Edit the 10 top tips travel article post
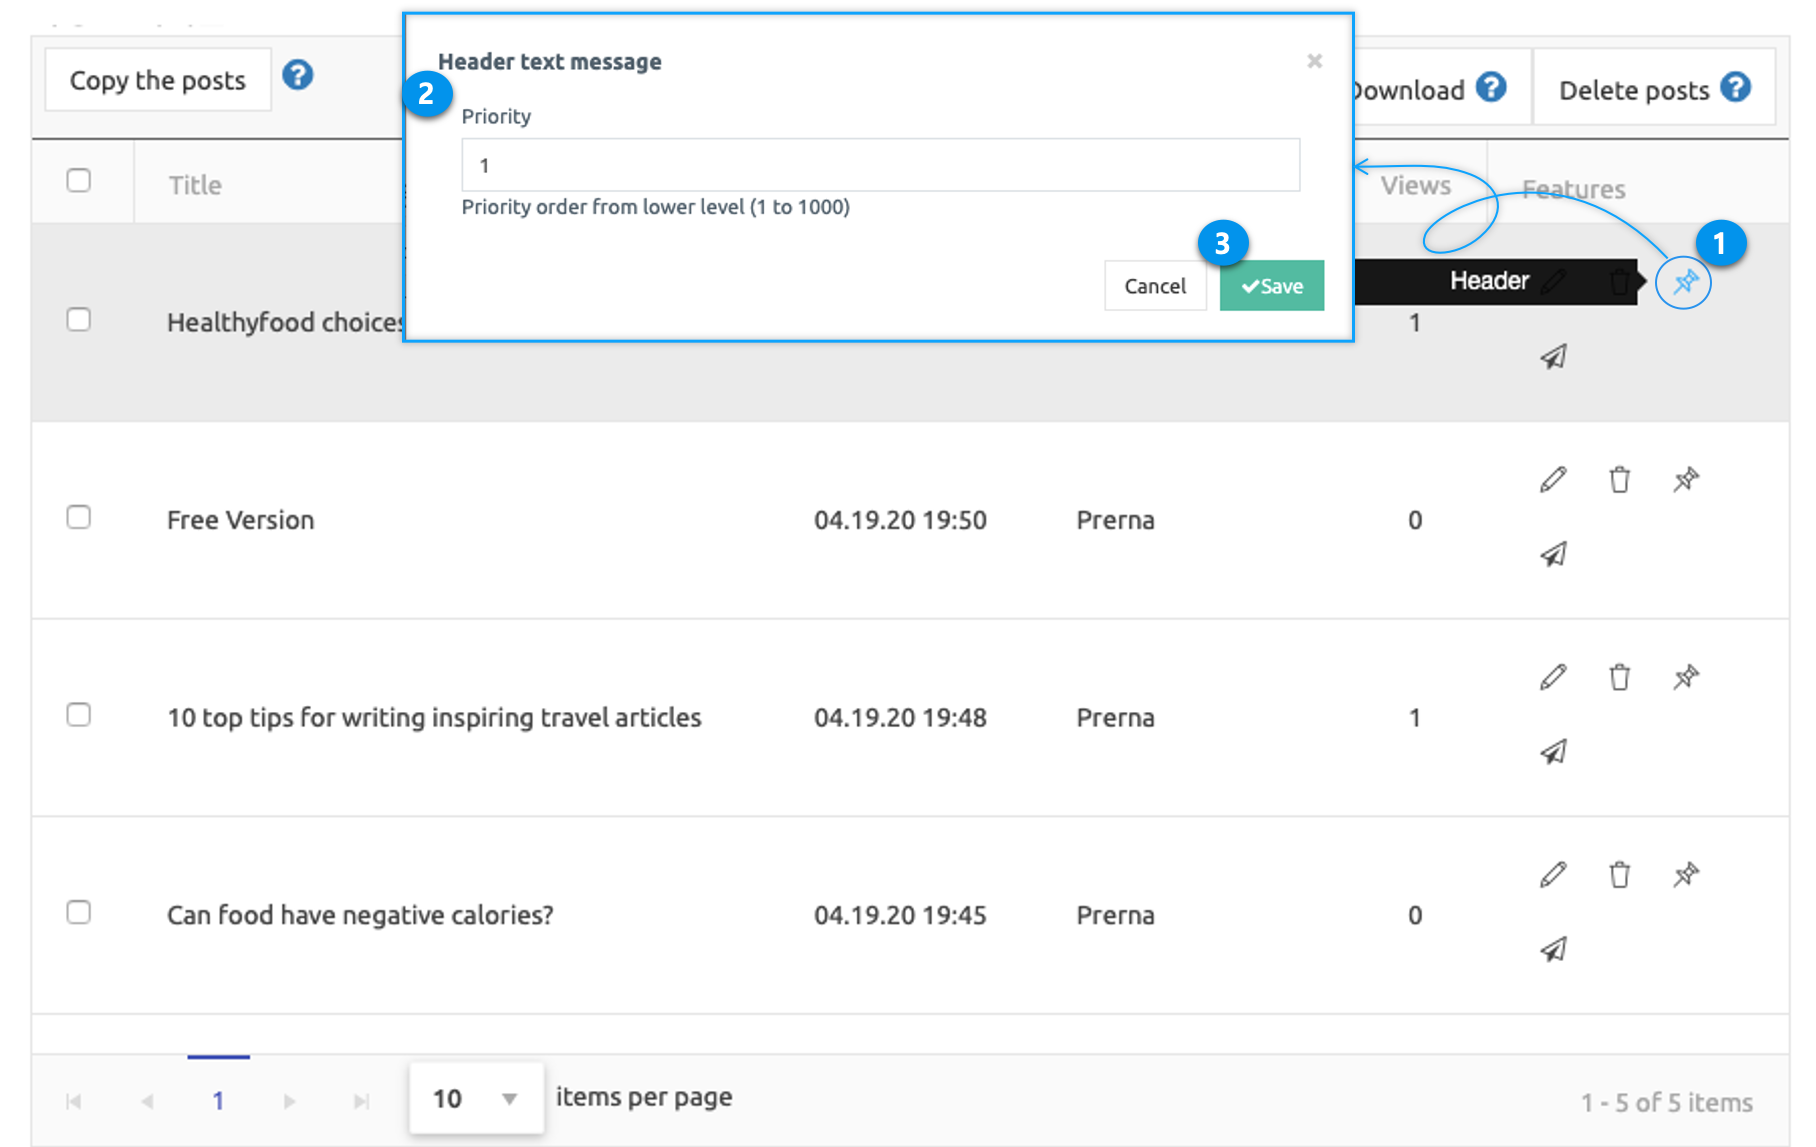The width and height of the screenshot is (1816, 1147). pos(1553,678)
